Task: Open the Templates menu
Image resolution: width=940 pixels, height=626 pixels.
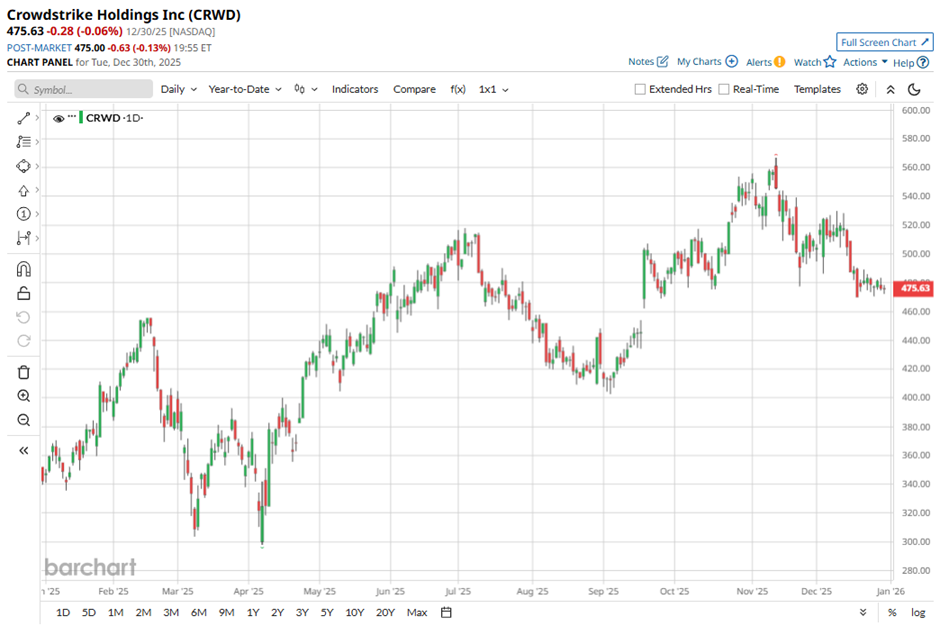Action: 817,89
